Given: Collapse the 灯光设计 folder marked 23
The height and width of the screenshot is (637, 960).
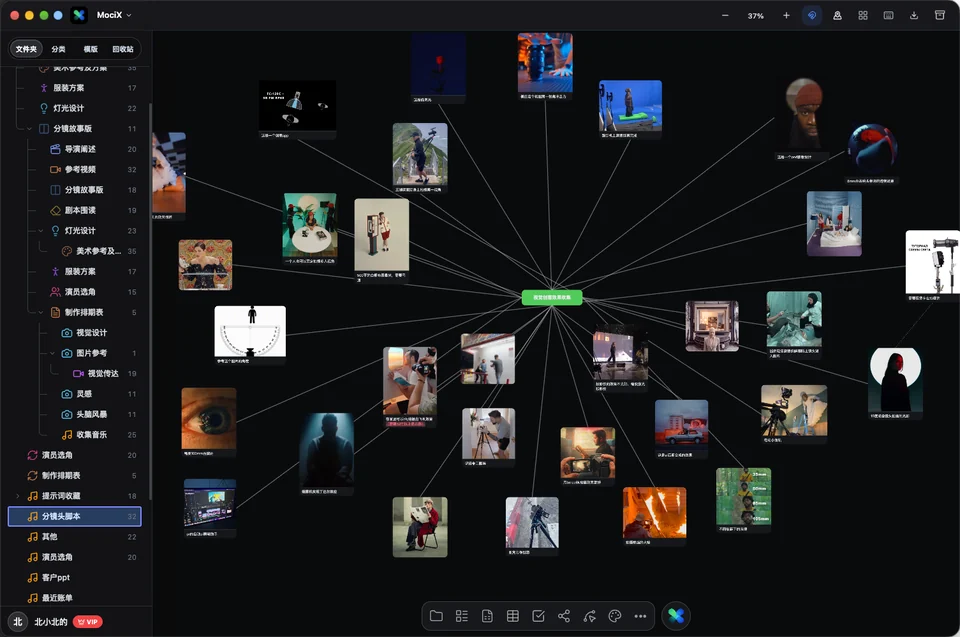Looking at the screenshot, I should pos(40,231).
